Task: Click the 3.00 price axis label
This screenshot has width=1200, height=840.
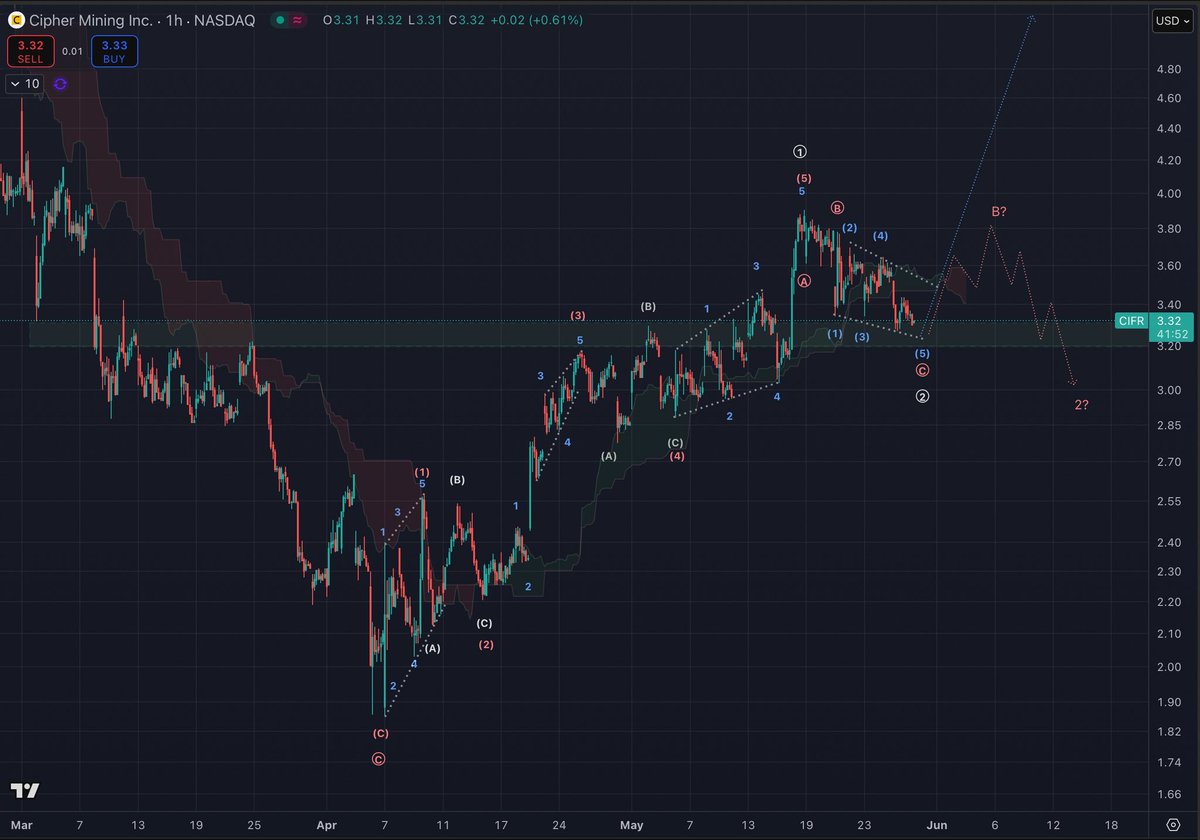Action: [x=1170, y=390]
